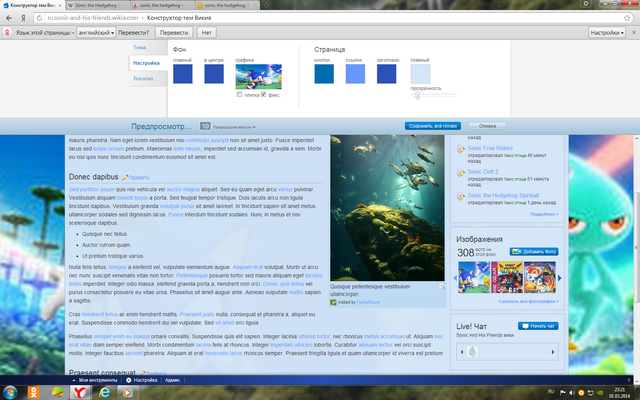Click the image details icon under fish photo
This screenshot has height=400, width=640.
point(441,286)
